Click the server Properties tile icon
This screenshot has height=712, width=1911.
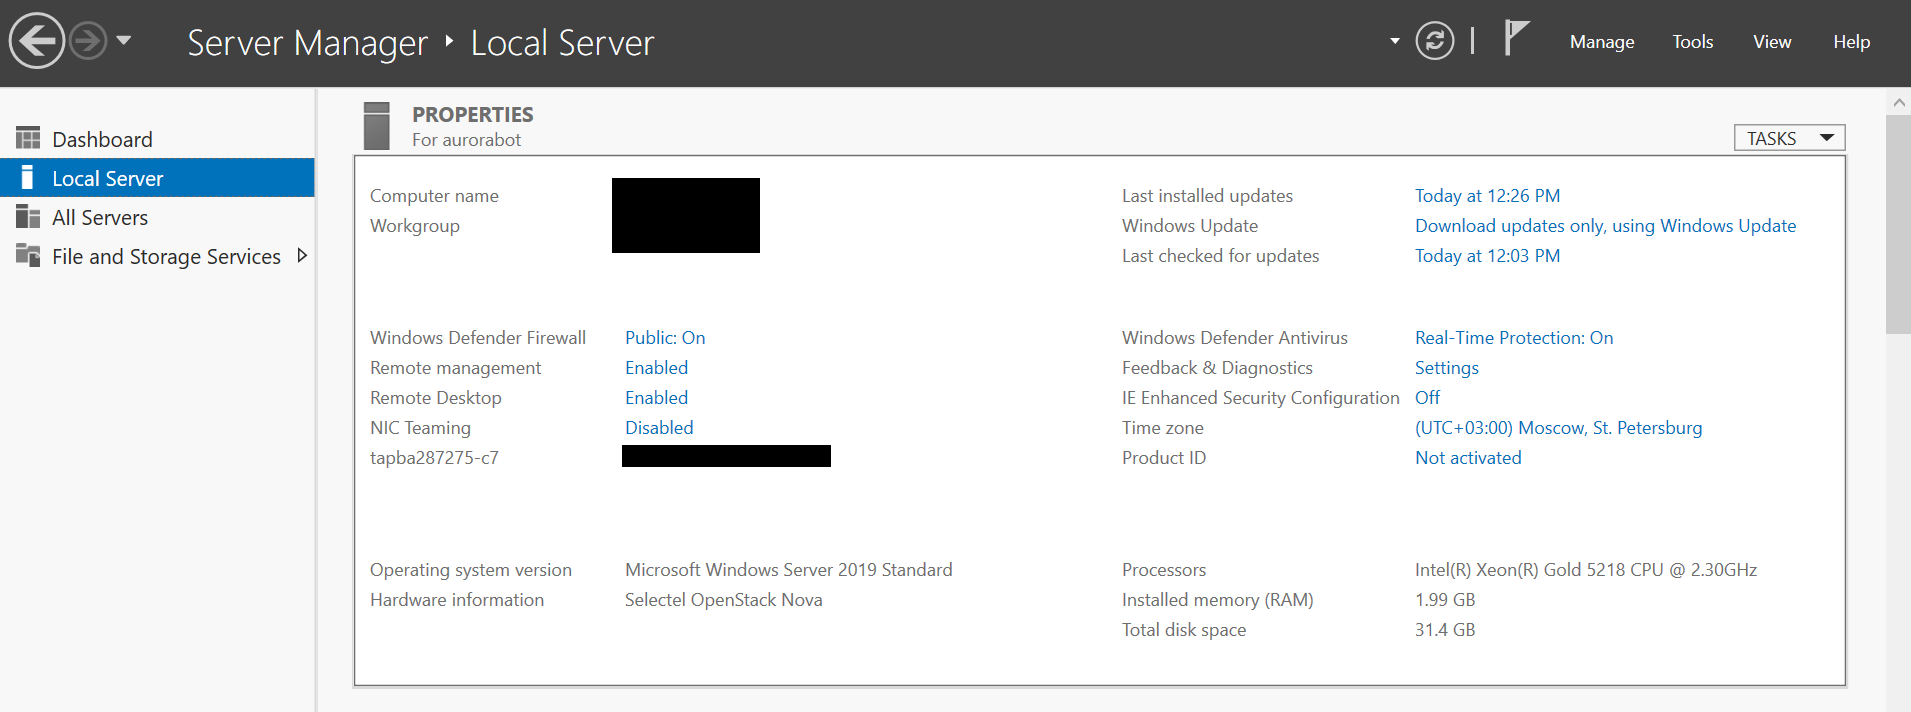pyautogui.click(x=377, y=126)
